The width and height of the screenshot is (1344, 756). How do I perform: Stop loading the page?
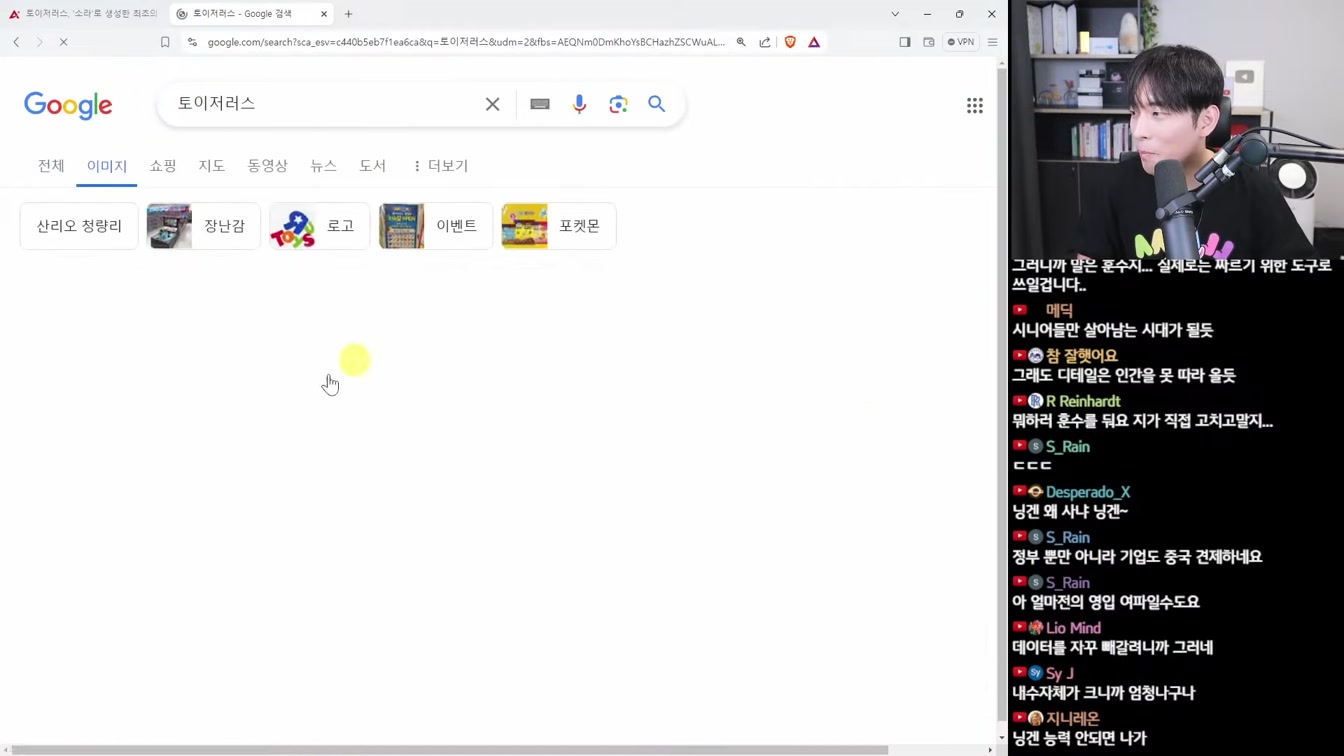tap(63, 42)
